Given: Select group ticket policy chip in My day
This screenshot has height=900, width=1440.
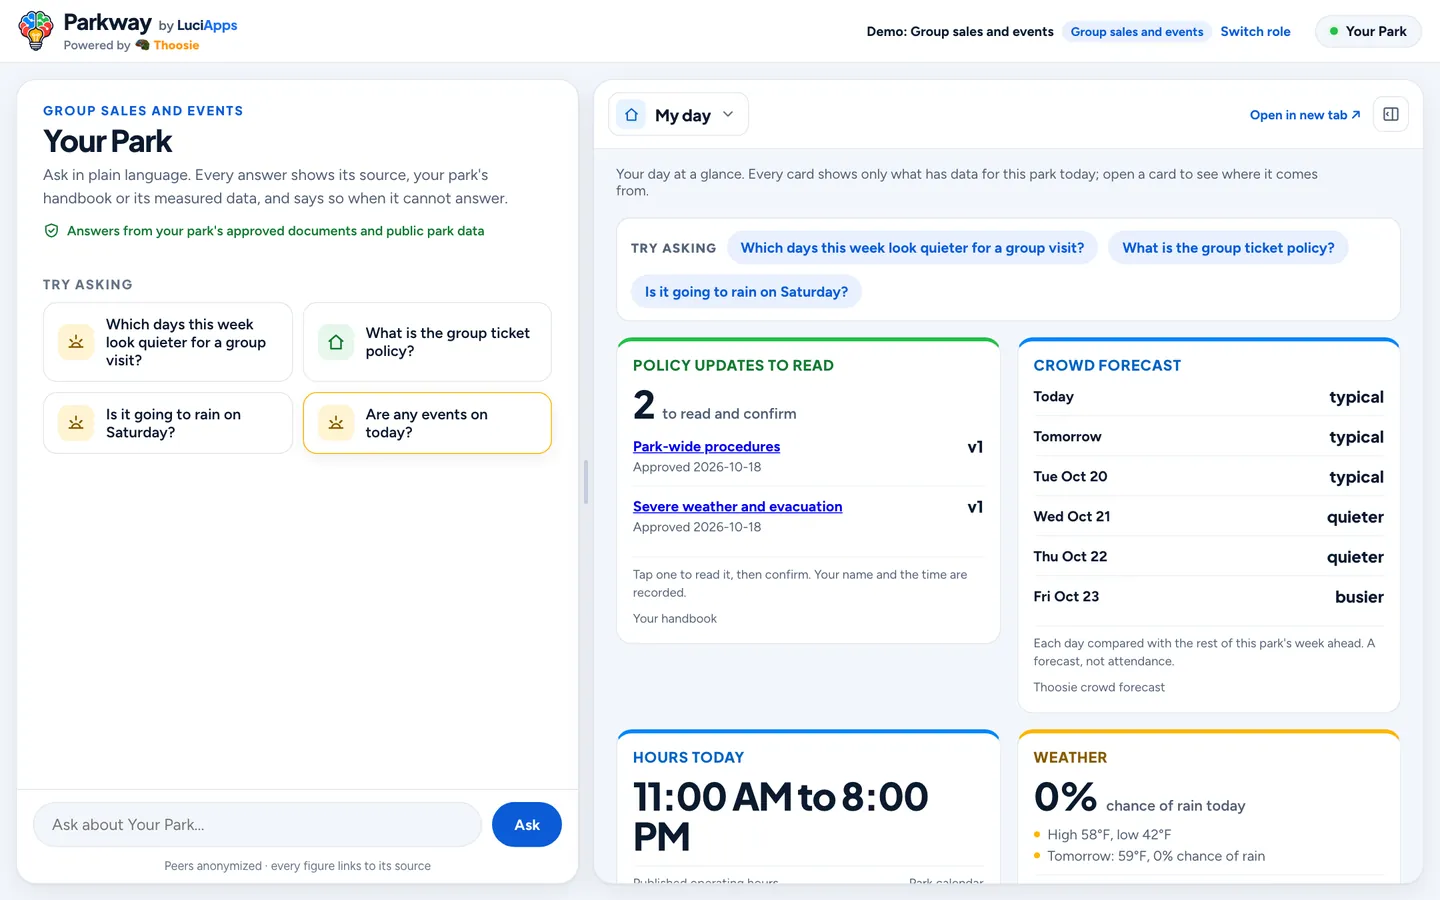Looking at the screenshot, I should point(1228,248).
